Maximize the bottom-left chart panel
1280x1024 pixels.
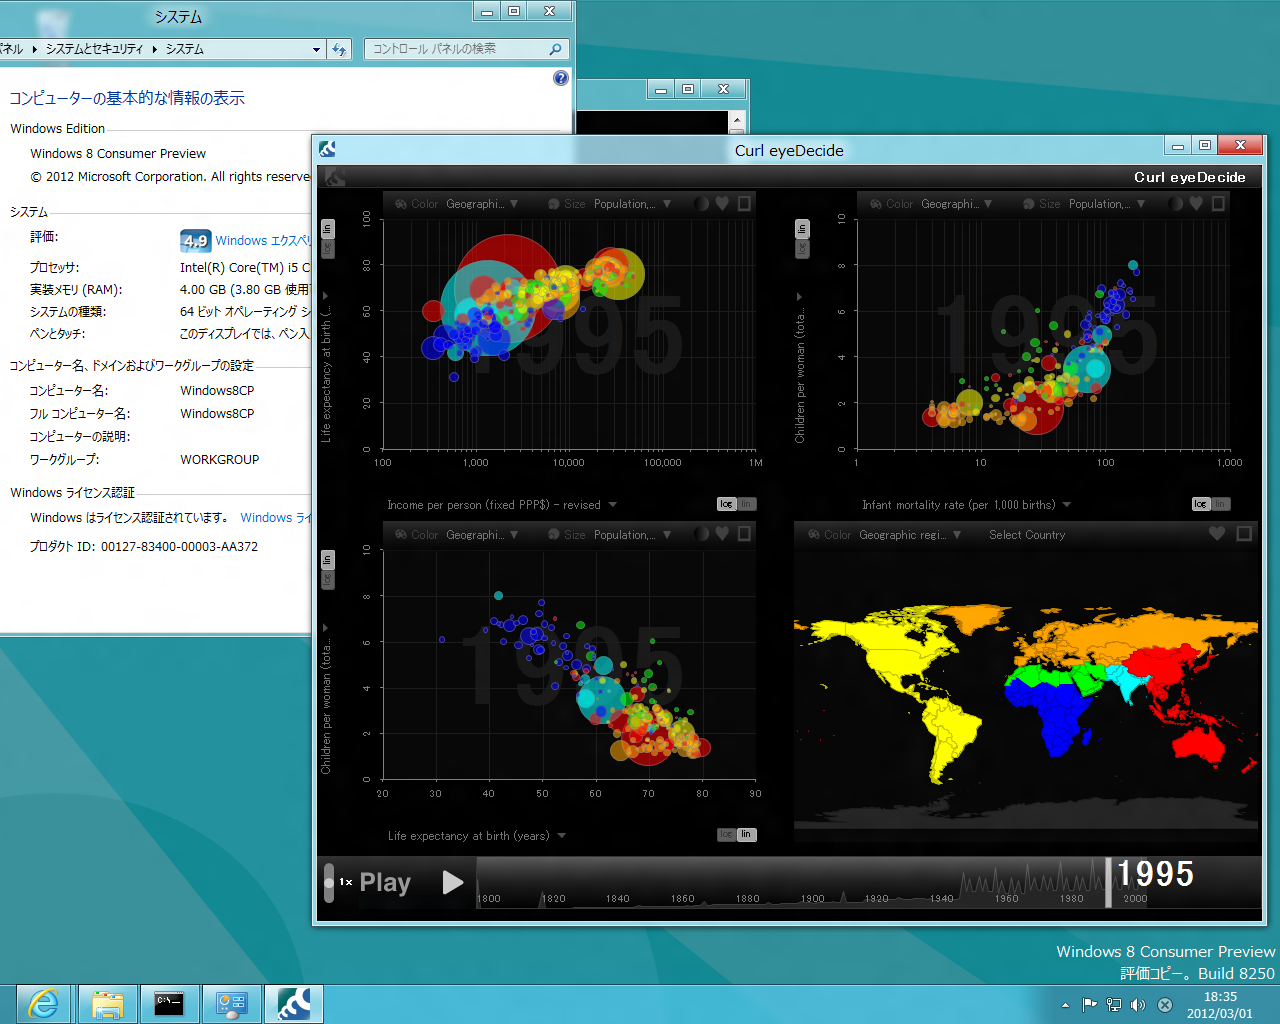[744, 534]
